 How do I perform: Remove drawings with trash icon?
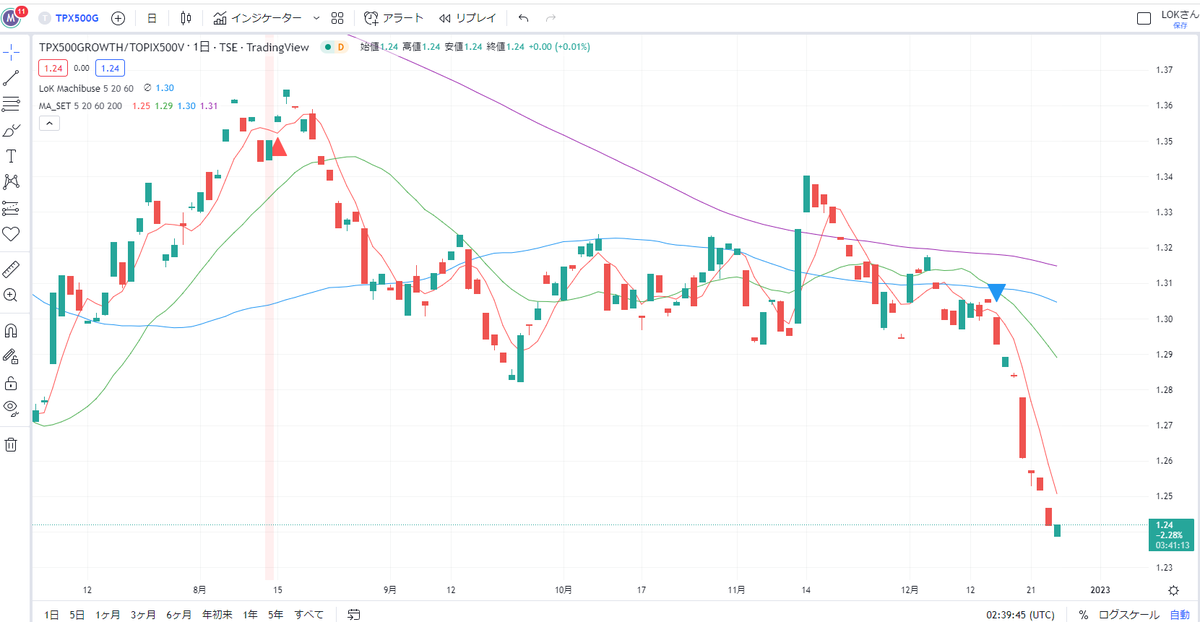click(x=12, y=445)
